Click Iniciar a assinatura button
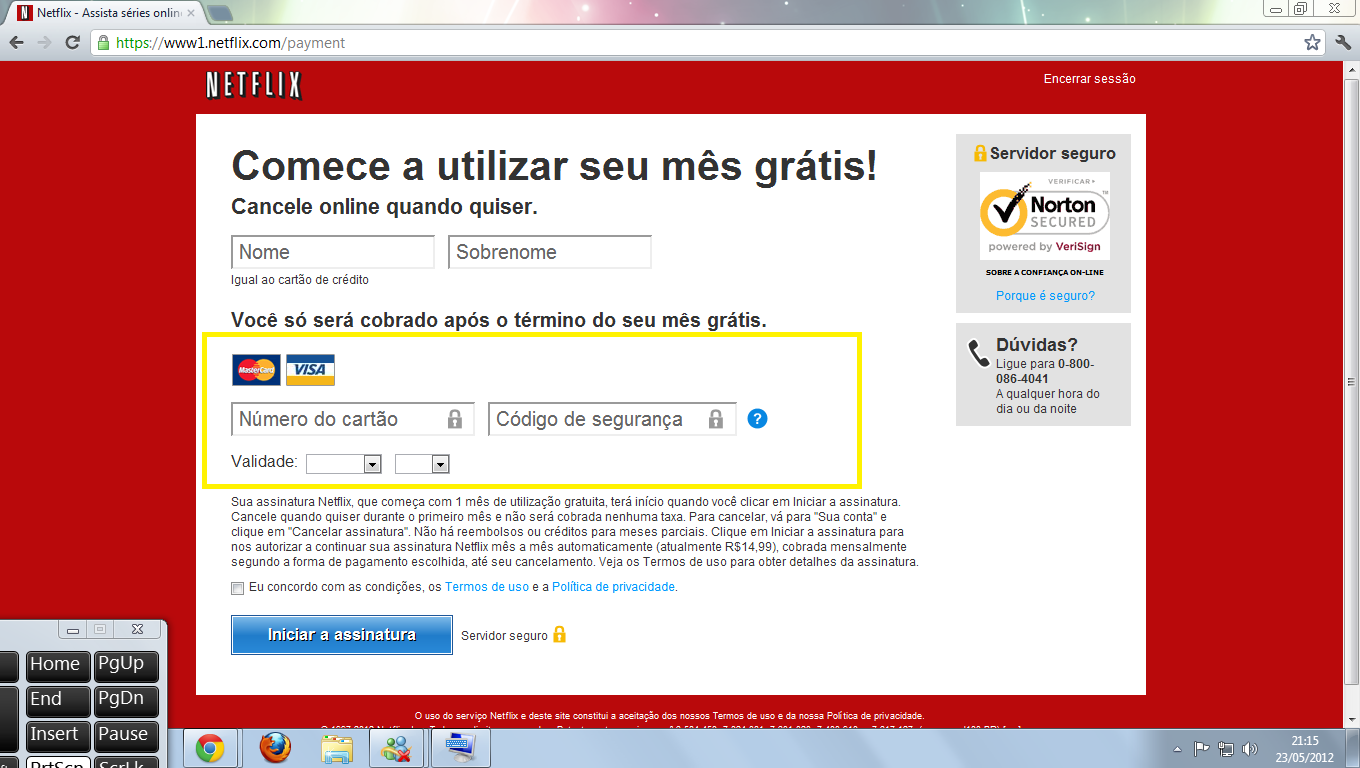Screen dimensions: 1360x768 (342, 635)
